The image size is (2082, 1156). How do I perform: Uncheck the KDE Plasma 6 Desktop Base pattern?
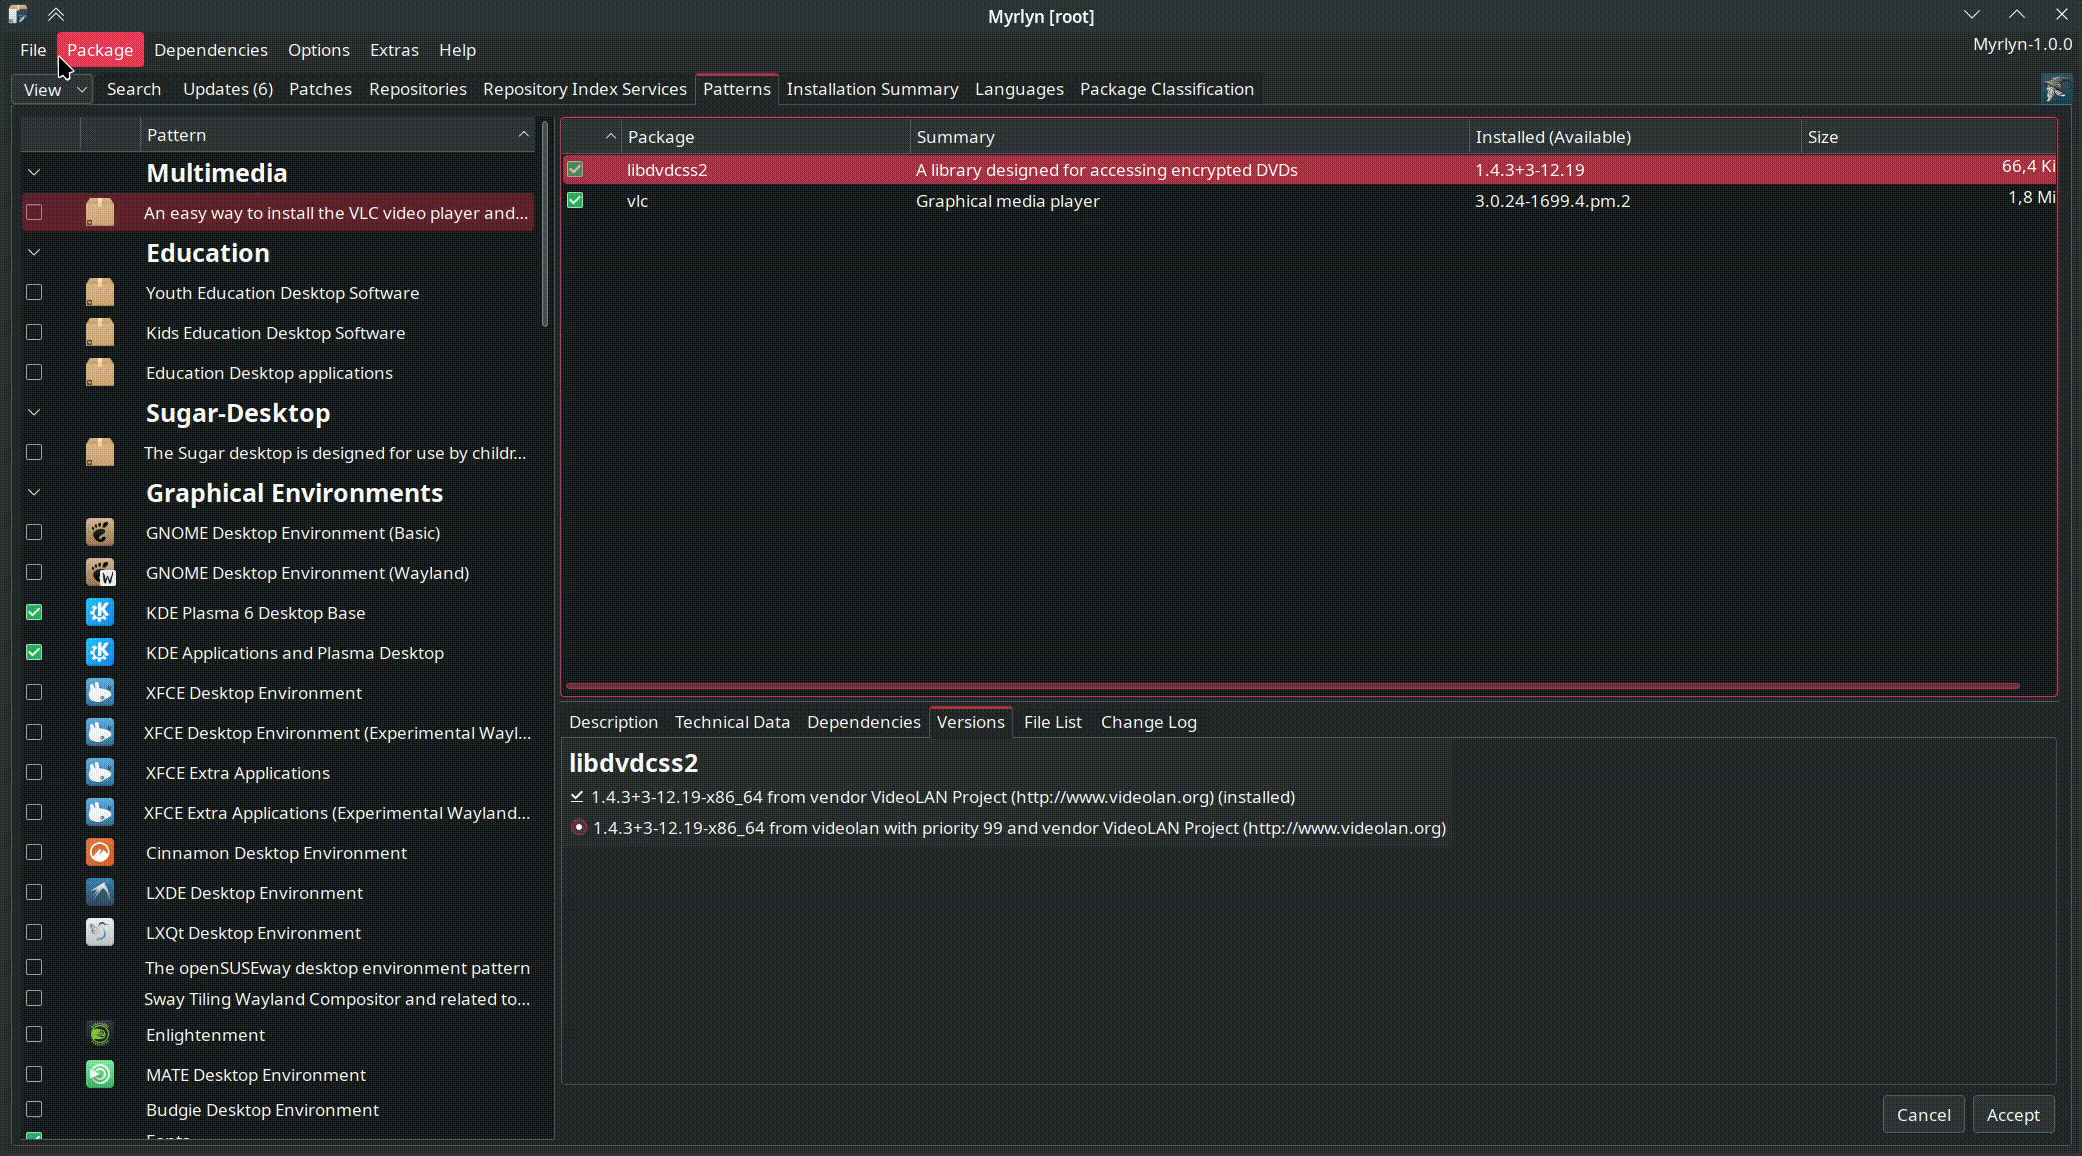pyautogui.click(x=34, y=612)
